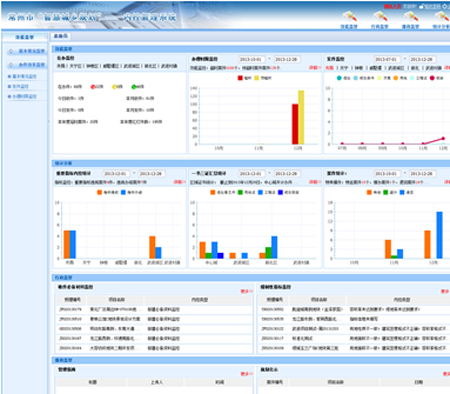The image size is (450, 394).
Task: Open the third bulleted sidebar link
Action: 24,96
